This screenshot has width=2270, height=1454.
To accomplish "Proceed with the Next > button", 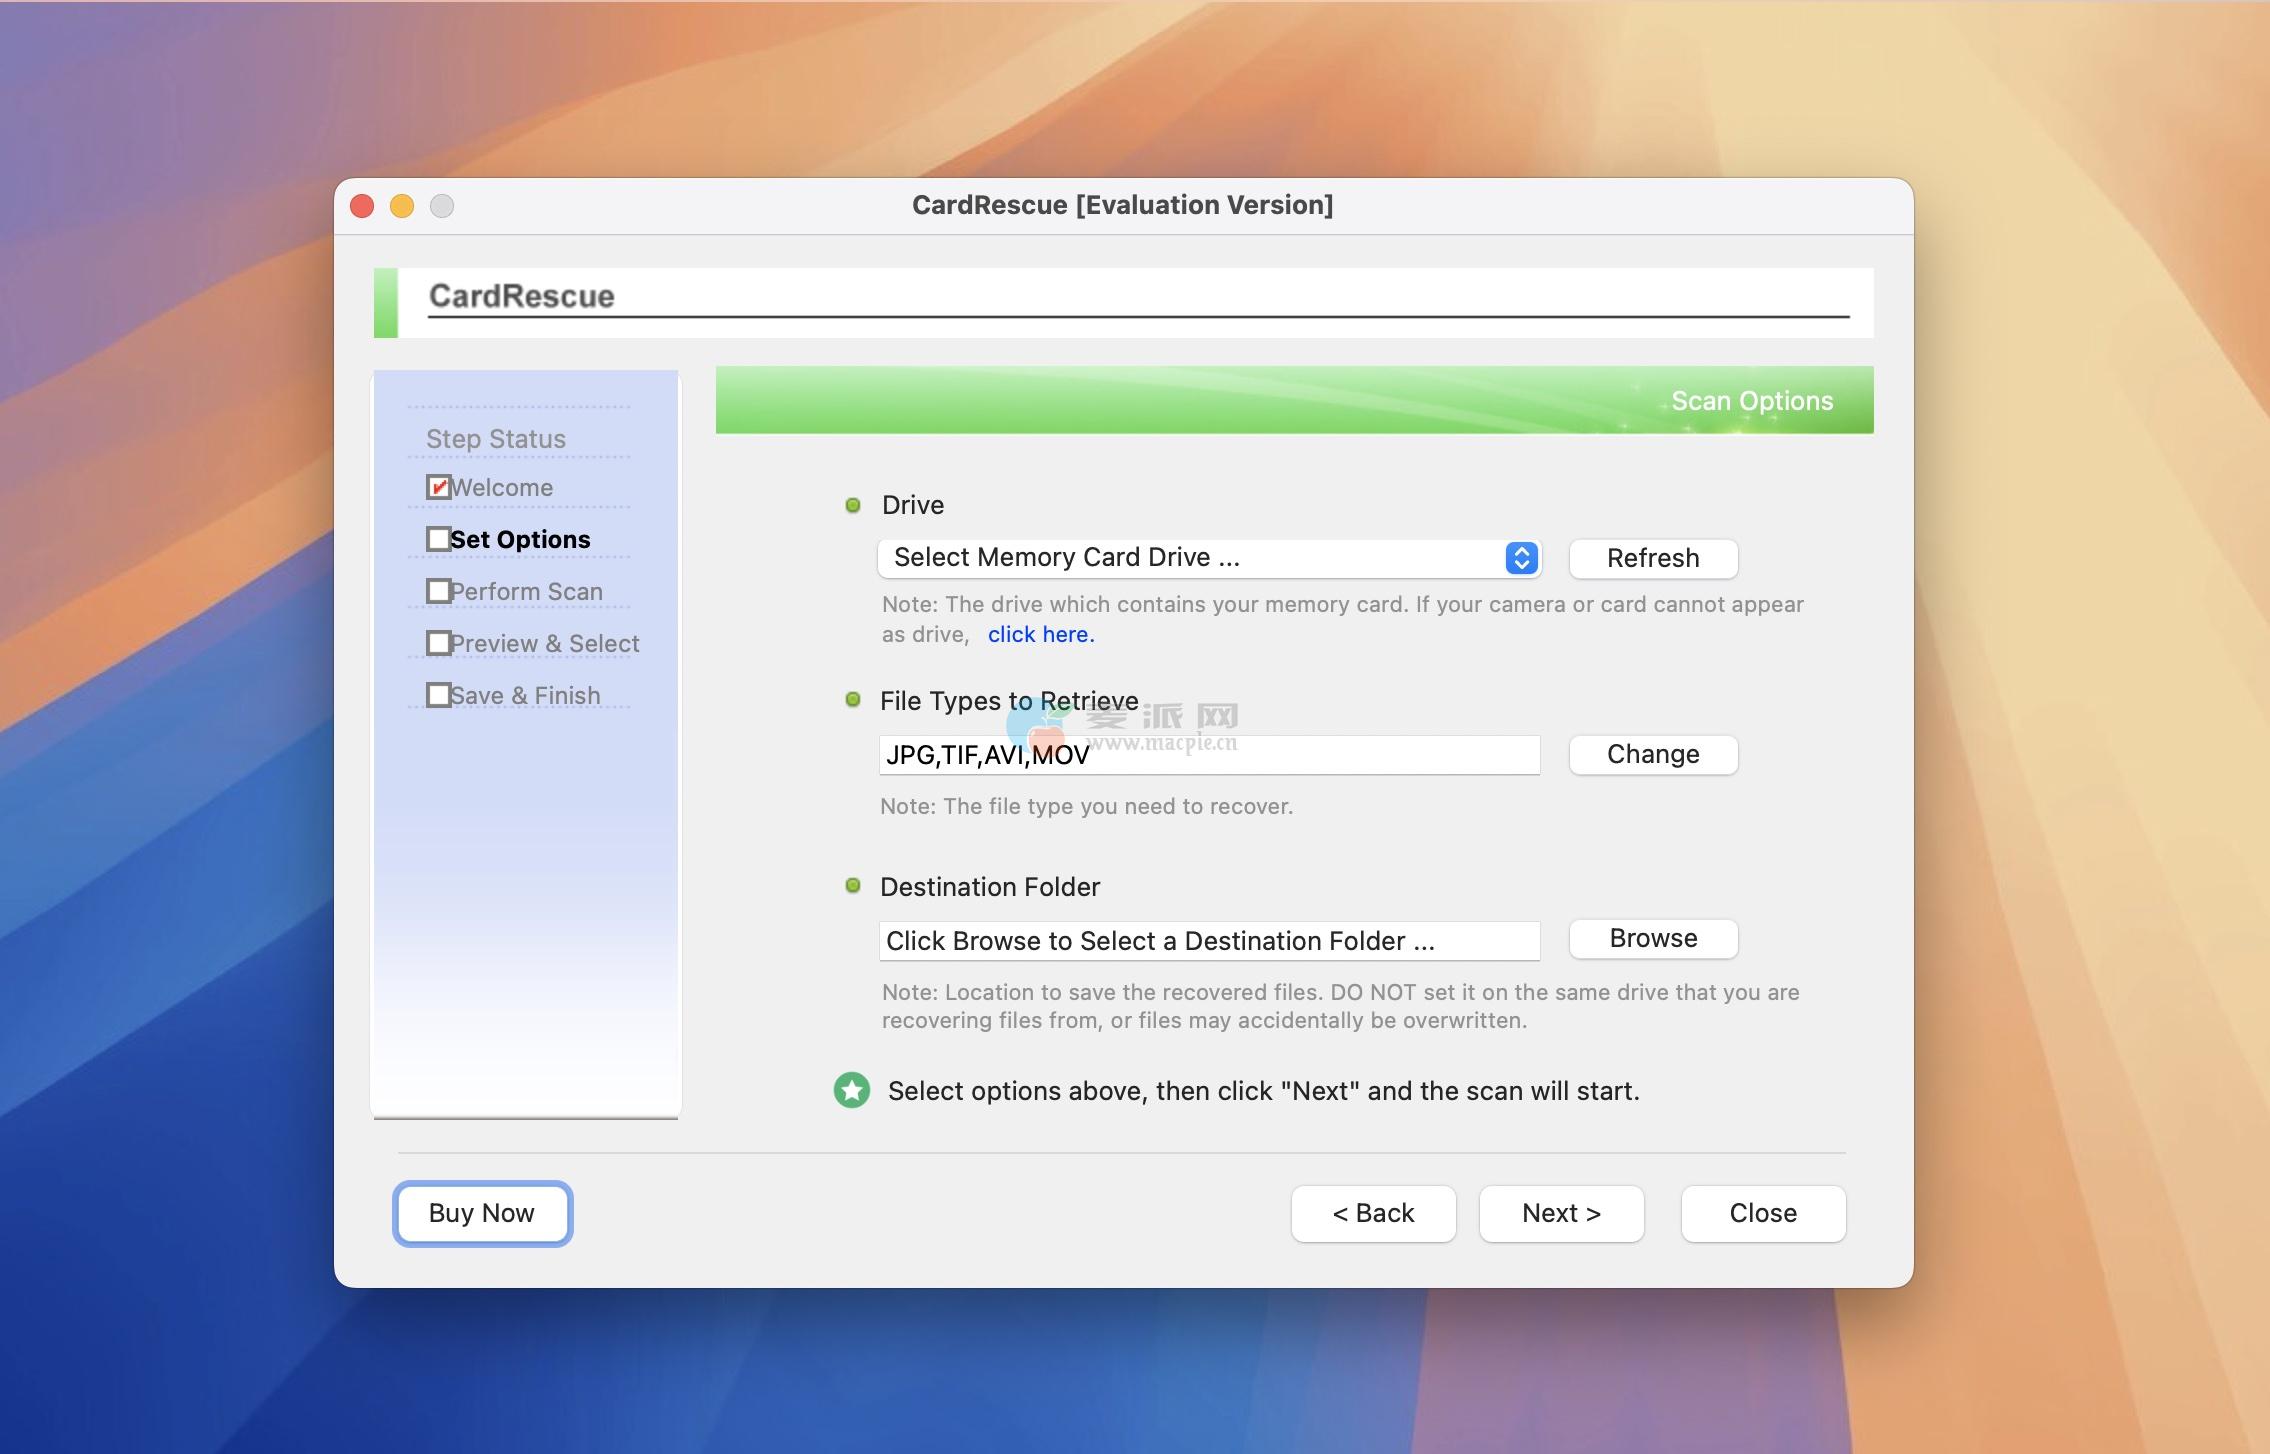I will tap(1561, 1213).
